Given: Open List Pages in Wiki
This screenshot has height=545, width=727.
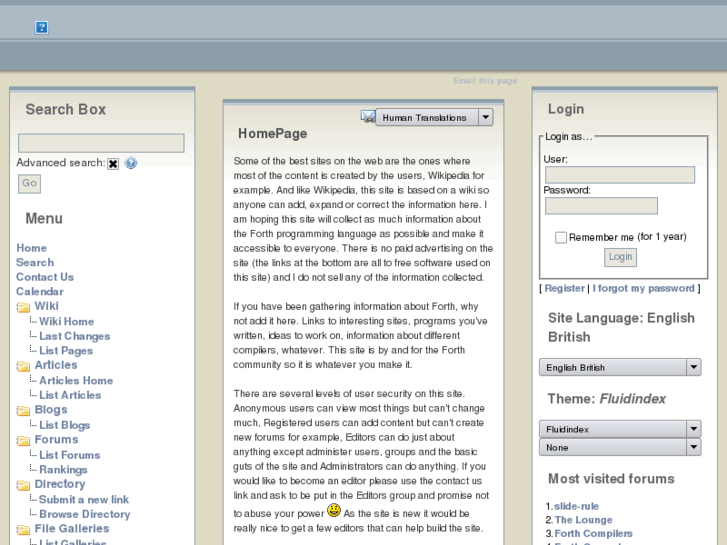Looking at the screenshot, I should [66, 351].
